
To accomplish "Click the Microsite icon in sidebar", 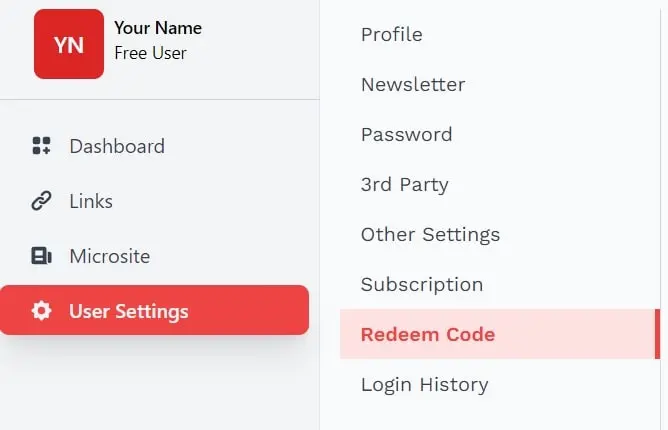I will [41, 256].
